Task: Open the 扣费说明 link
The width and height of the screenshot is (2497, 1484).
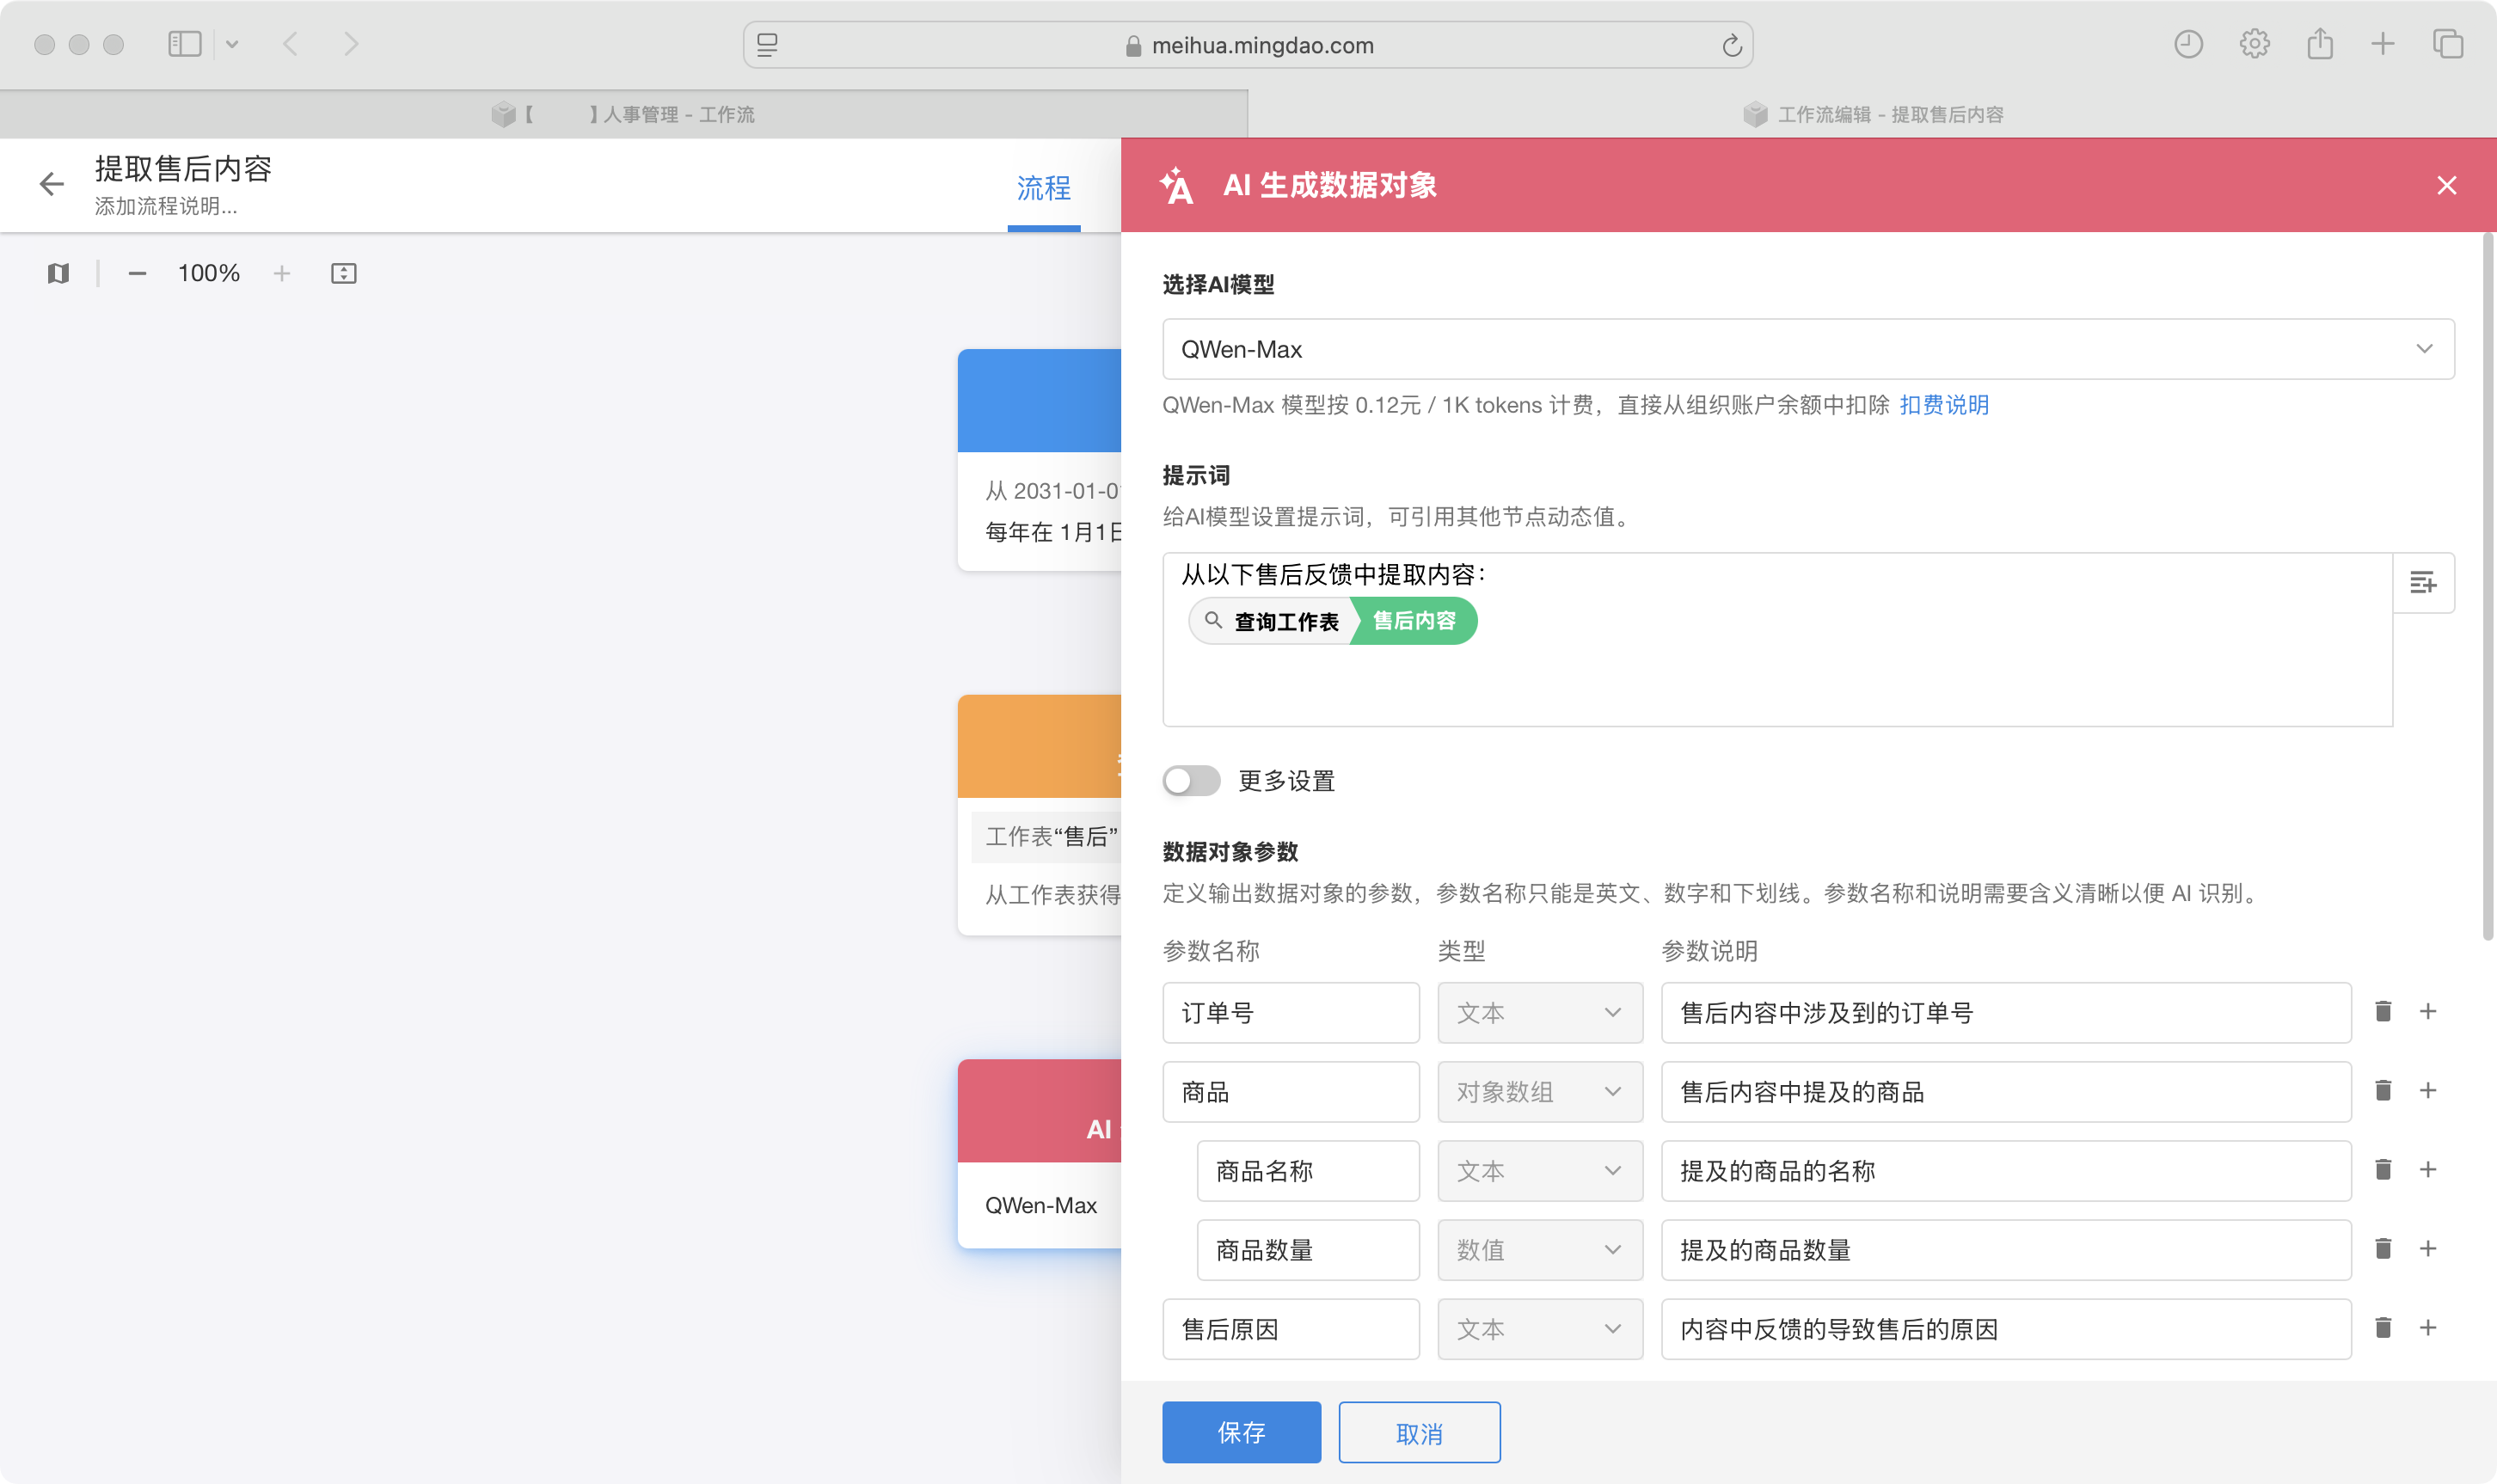Action: pos(1943,405)
